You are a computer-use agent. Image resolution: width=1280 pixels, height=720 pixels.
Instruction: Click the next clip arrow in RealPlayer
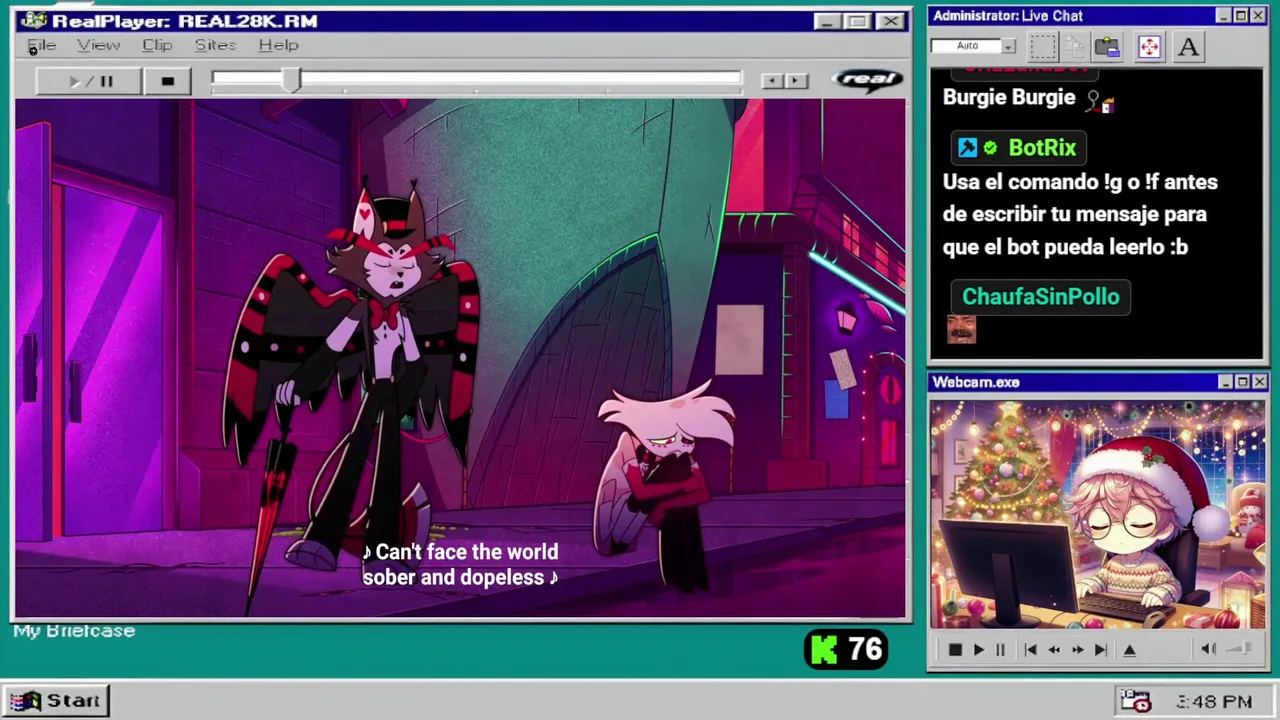[x=796, y=81]
